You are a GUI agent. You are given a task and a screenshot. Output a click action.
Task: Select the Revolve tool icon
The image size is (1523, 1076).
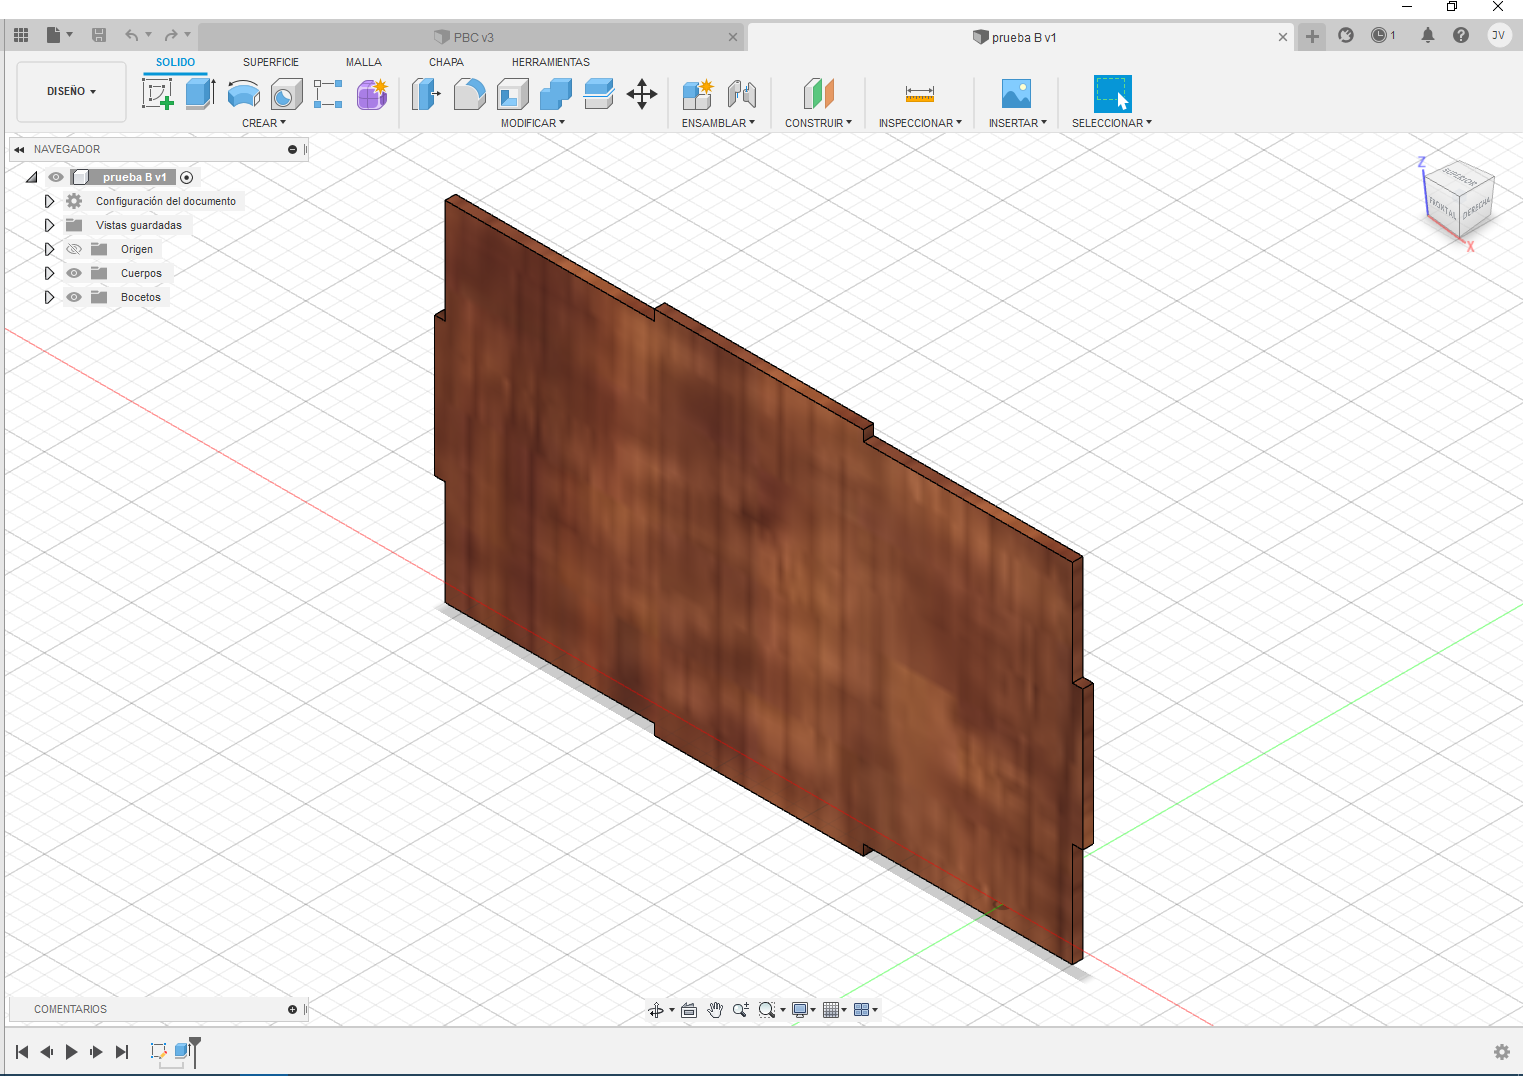243,94
